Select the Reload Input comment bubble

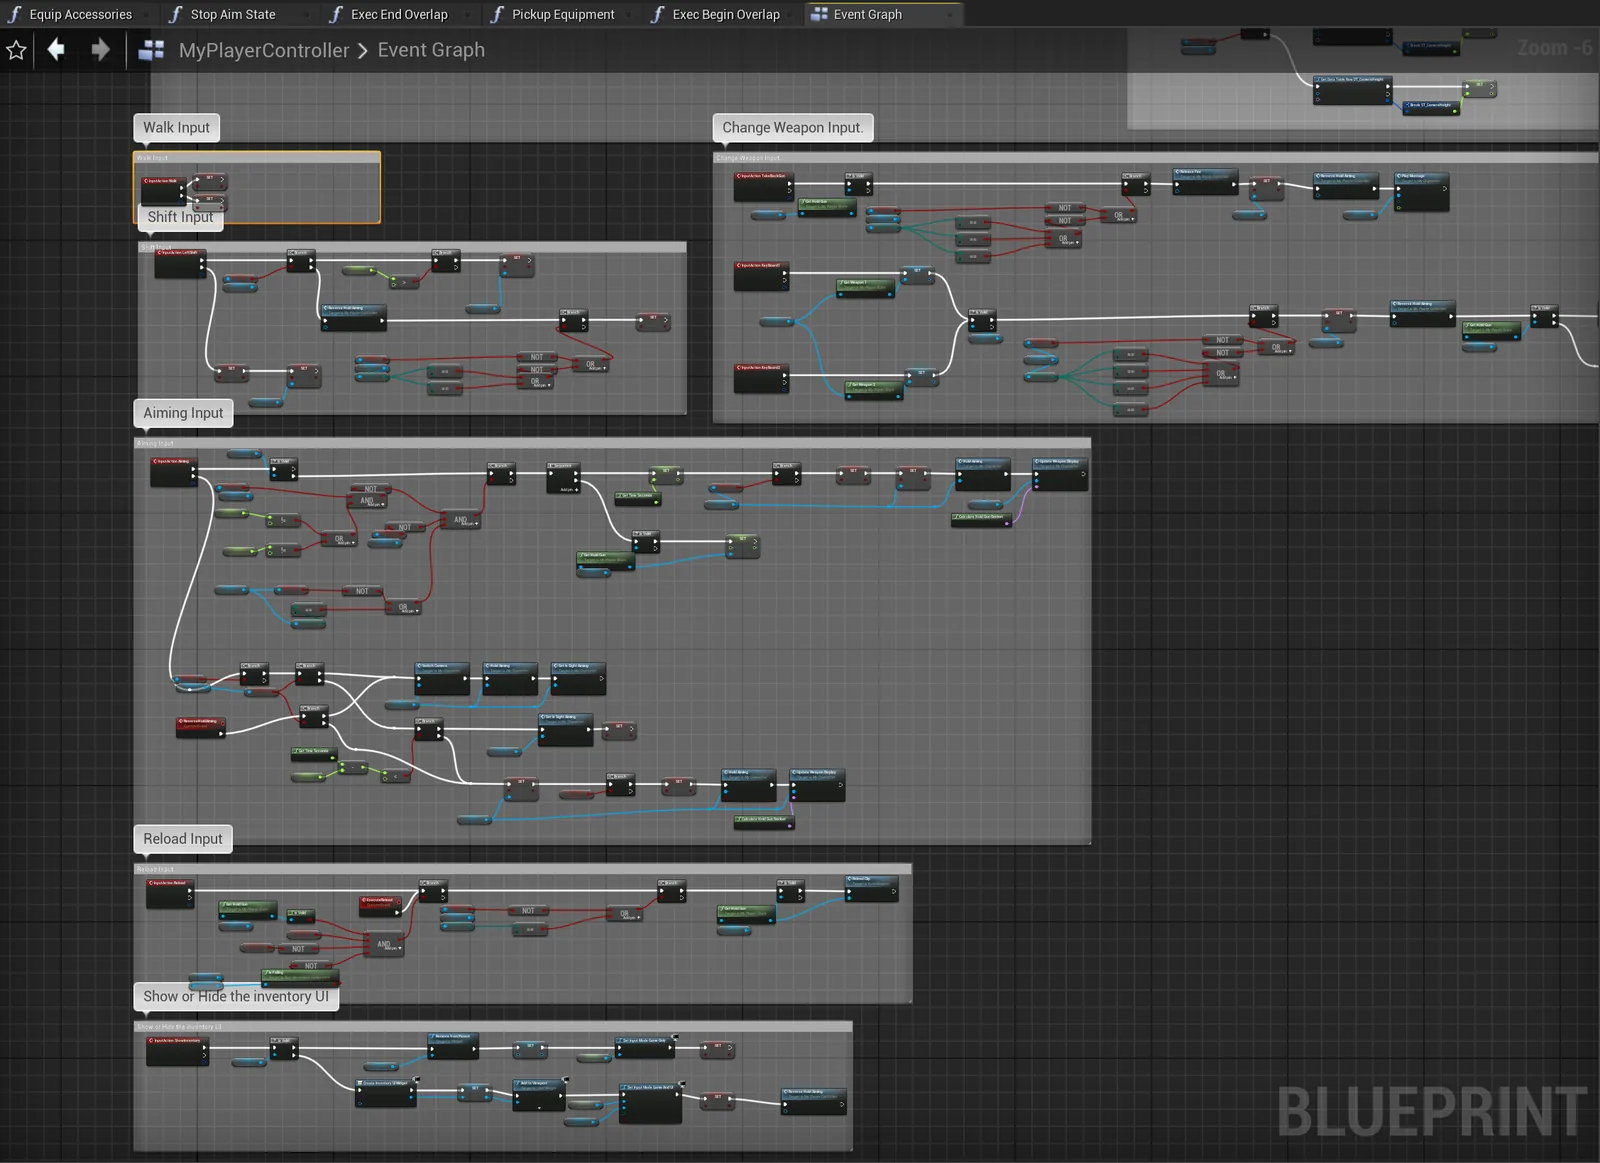point(183,839)
